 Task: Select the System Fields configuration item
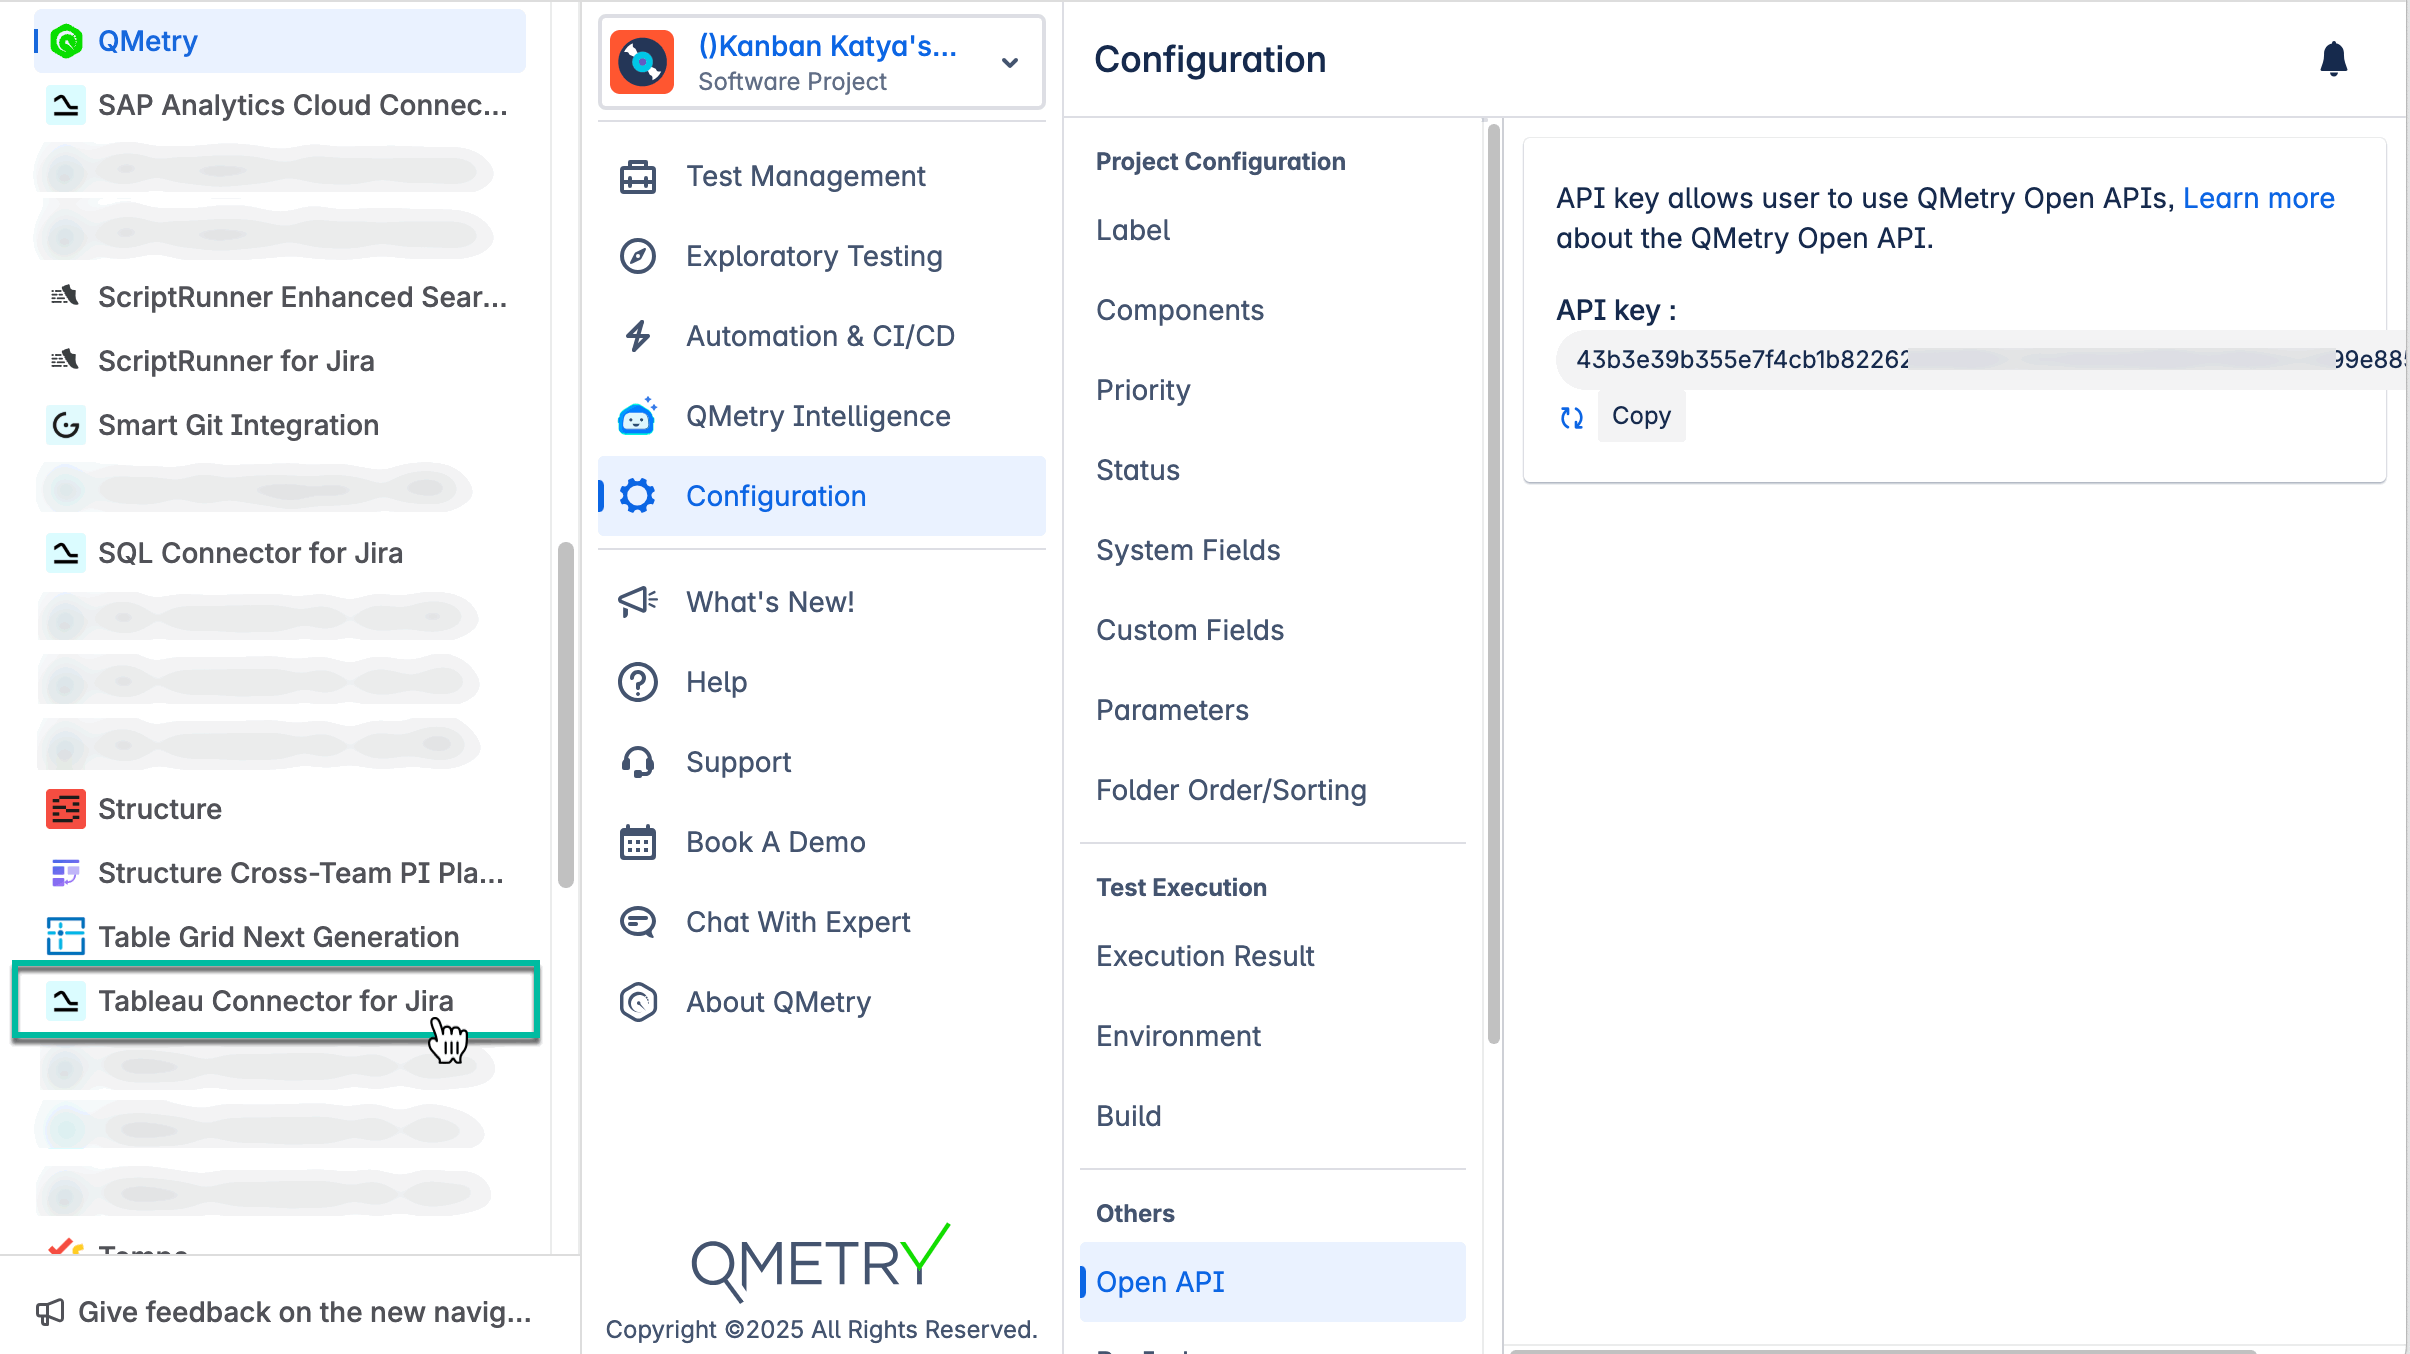[x=1188, y=549]
